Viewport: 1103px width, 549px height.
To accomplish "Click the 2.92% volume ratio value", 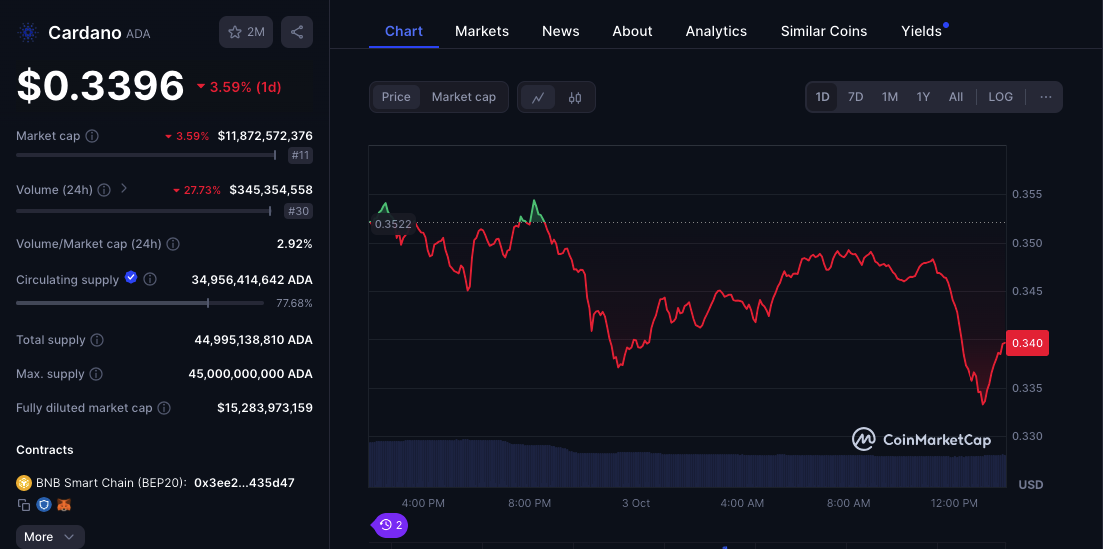I will (295, 244).
